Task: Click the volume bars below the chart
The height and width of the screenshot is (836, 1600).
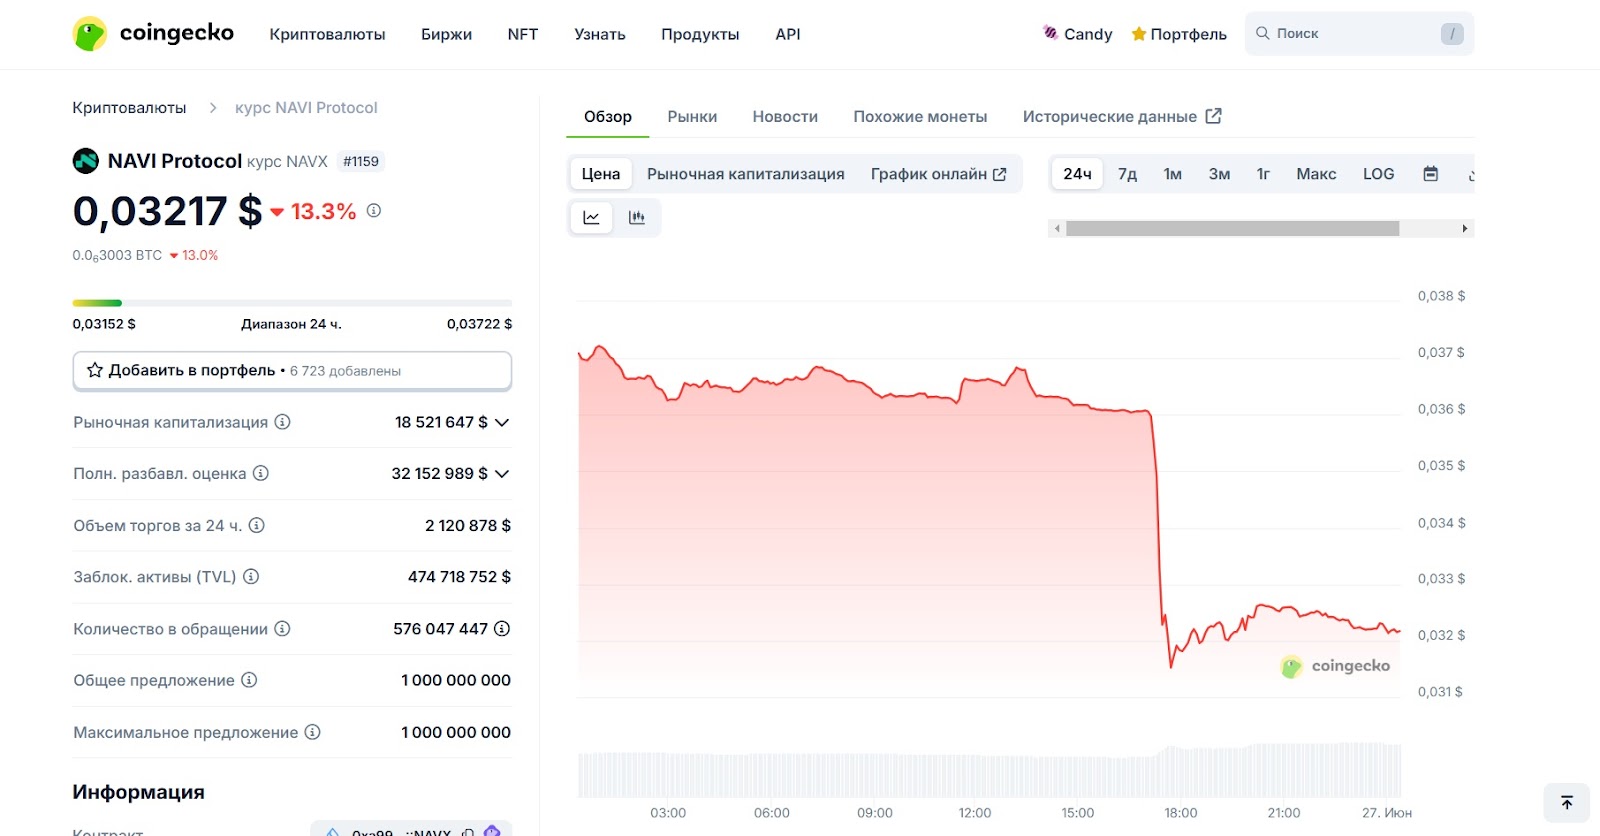Action: coord(990,772)
